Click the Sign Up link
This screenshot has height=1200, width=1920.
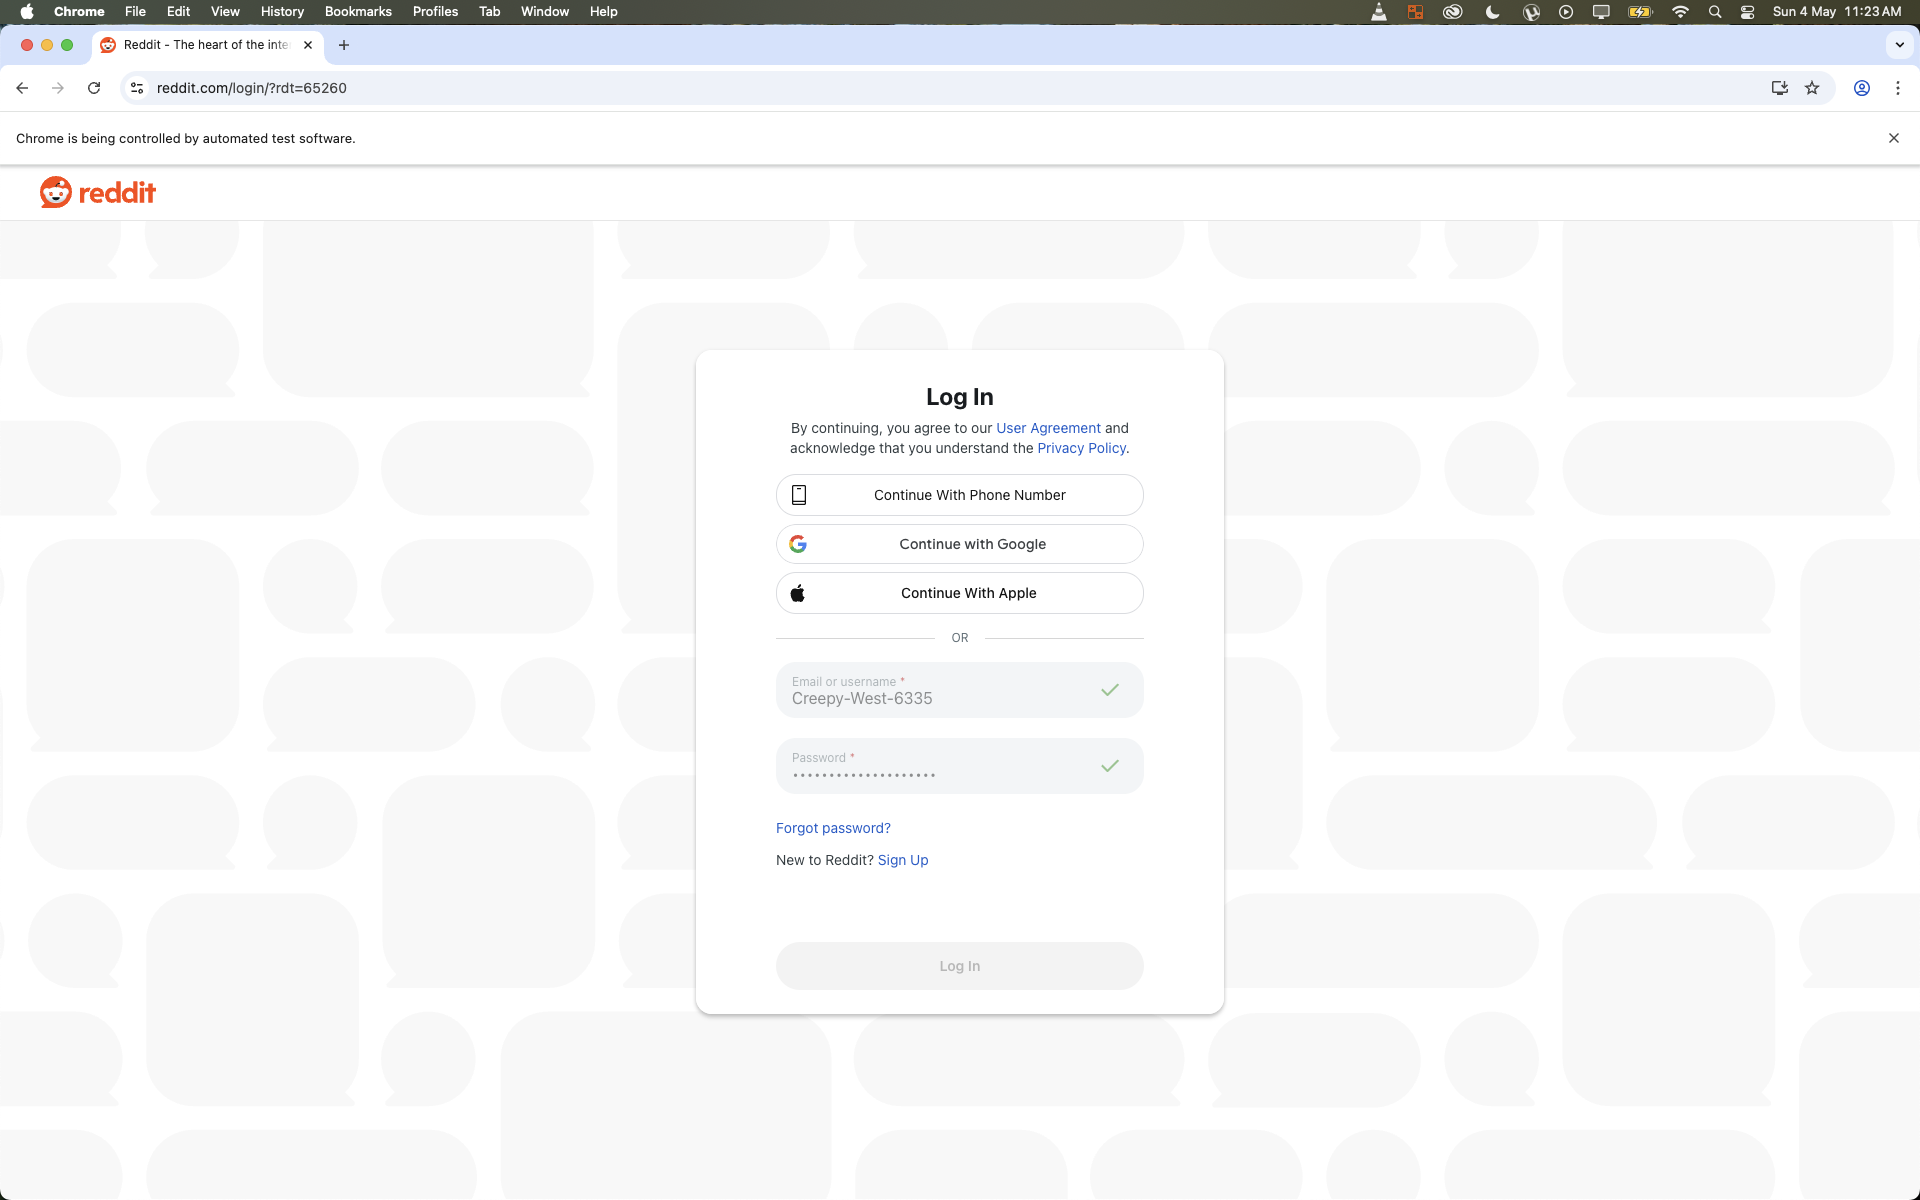[x=903, y=860]
